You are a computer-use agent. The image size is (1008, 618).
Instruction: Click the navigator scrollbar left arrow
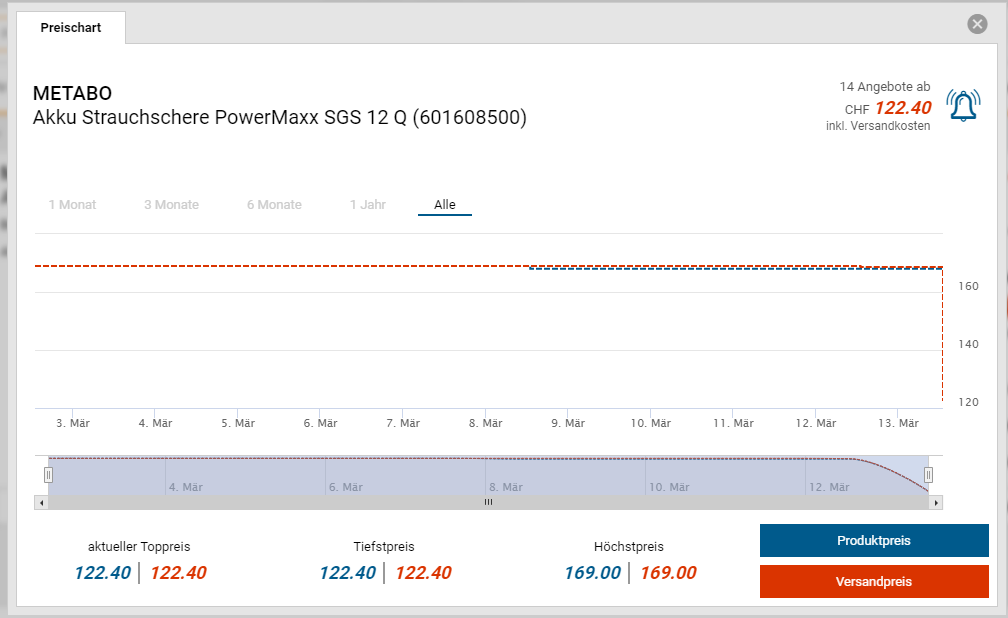[x=41, y=502]
